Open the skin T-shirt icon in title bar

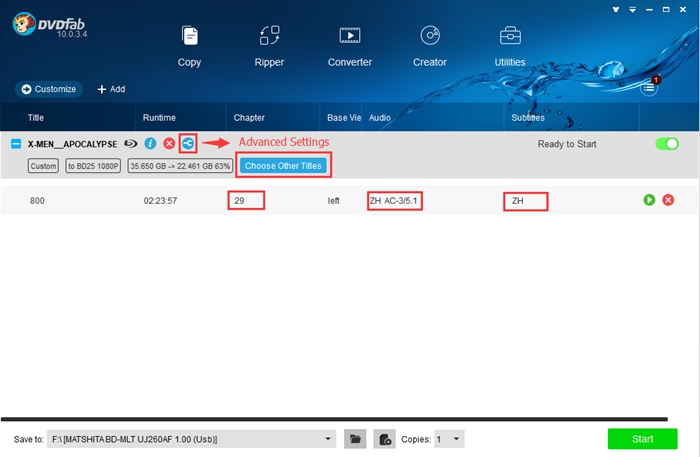pos(616,9)
